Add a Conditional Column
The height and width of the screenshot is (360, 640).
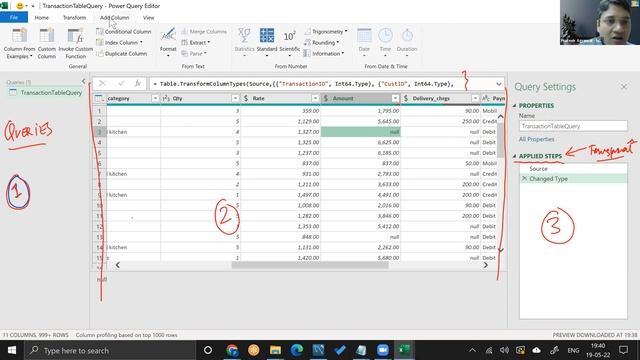pos(124,31)
